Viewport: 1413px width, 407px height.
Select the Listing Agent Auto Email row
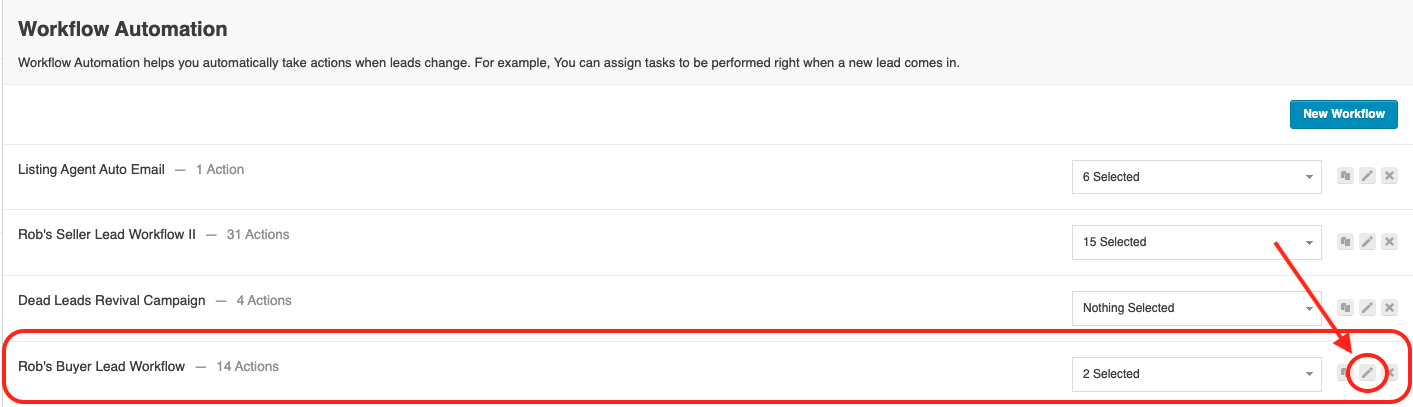click(707, 177)
